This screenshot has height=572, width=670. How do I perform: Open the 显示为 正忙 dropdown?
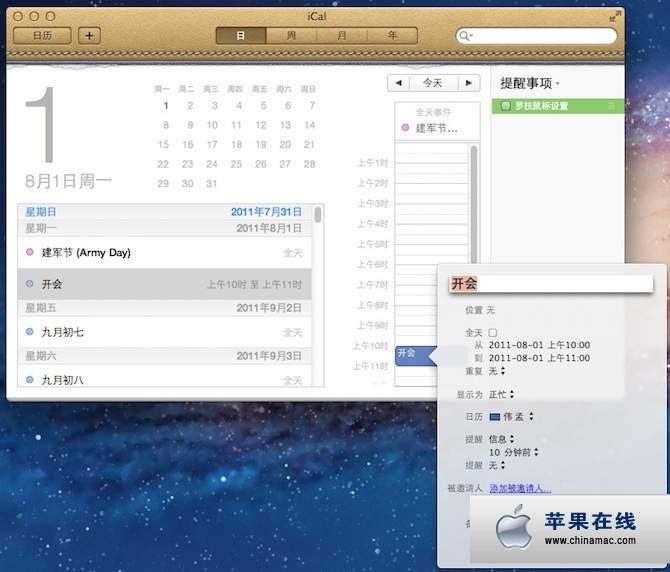pos(508,394)
